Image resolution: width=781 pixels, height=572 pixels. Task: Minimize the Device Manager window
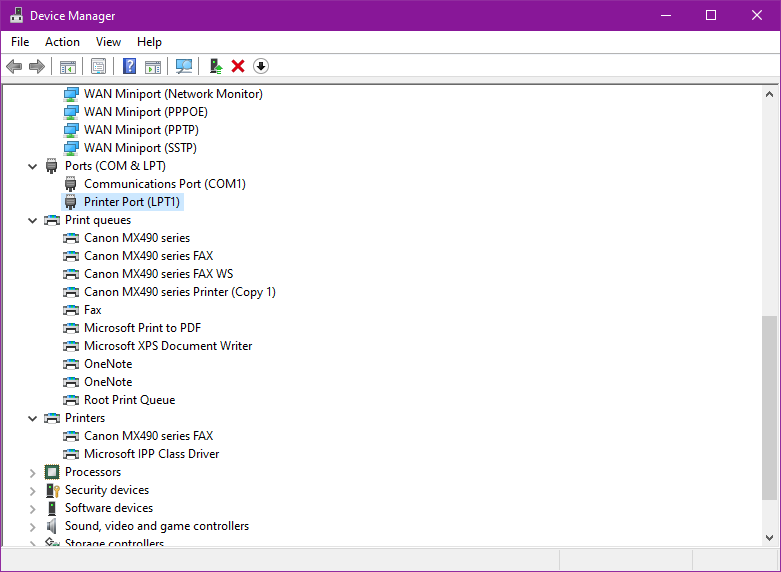click(x=666, y=15)
